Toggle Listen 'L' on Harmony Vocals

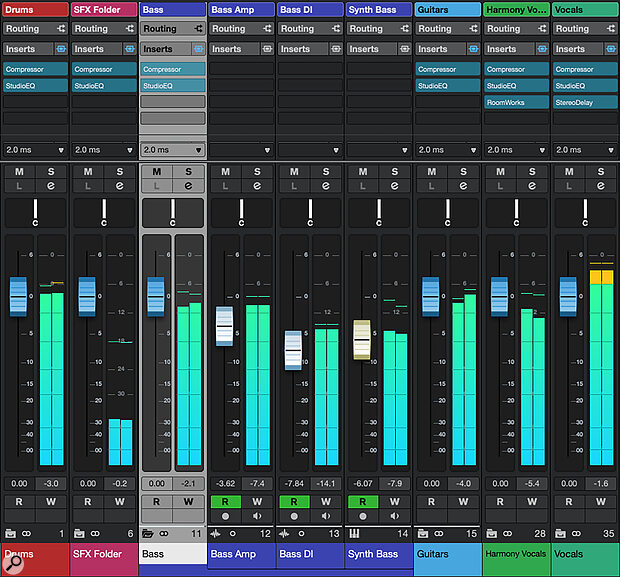[500, 186]
